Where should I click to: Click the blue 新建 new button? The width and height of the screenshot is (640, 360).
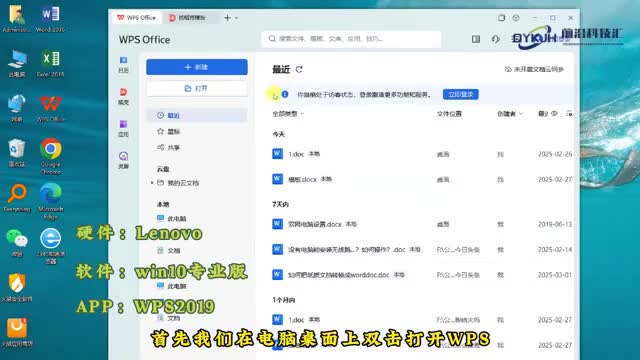(197, 67)
